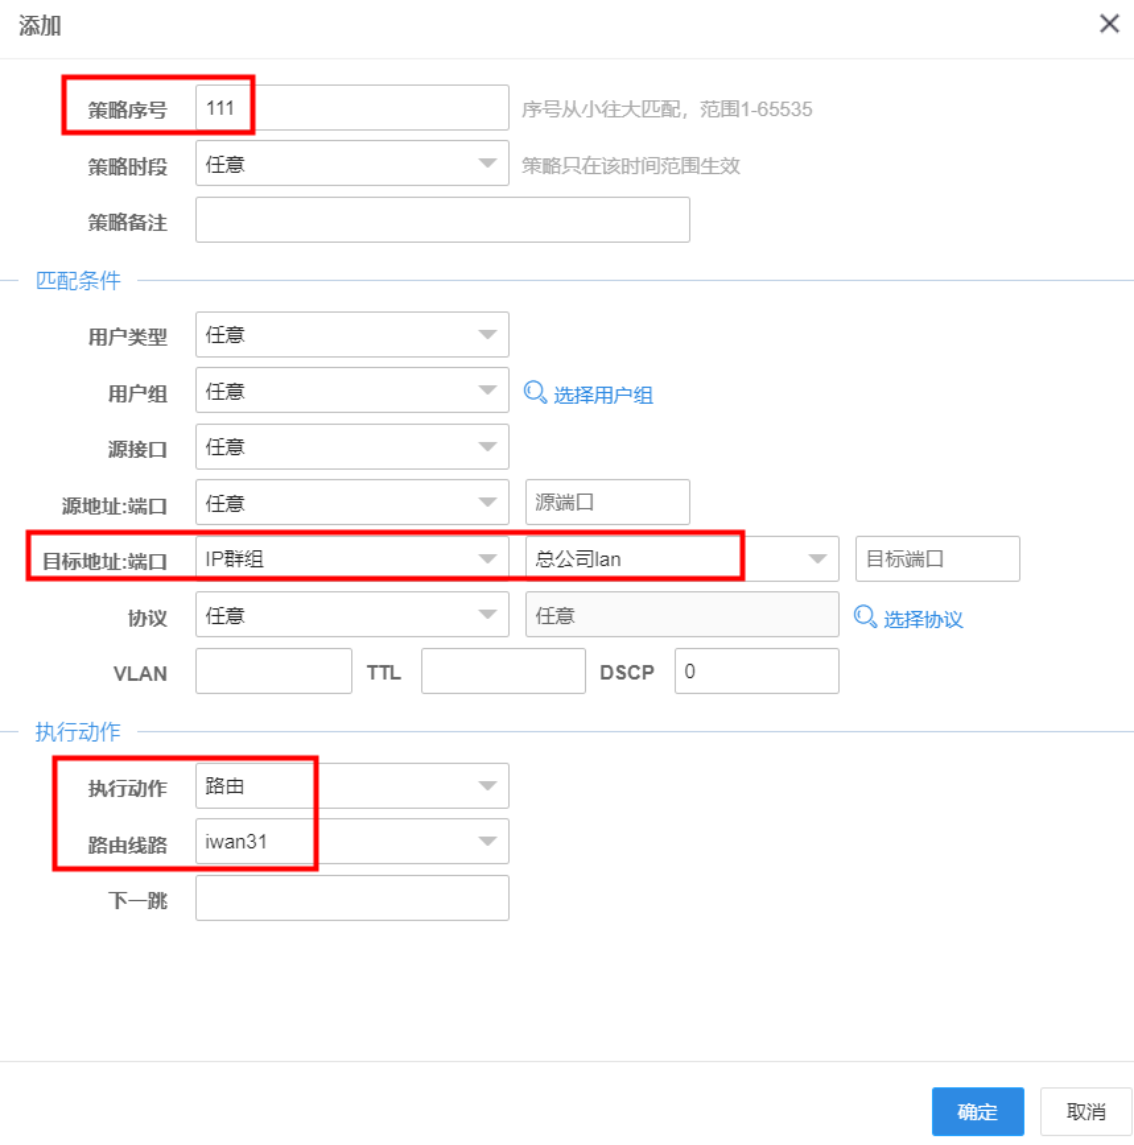Image resolution: width=1134 pixels, height=1145 pixels.
Task: Click the 策略序号 input field showing 111
Action: tap(352, 108)
